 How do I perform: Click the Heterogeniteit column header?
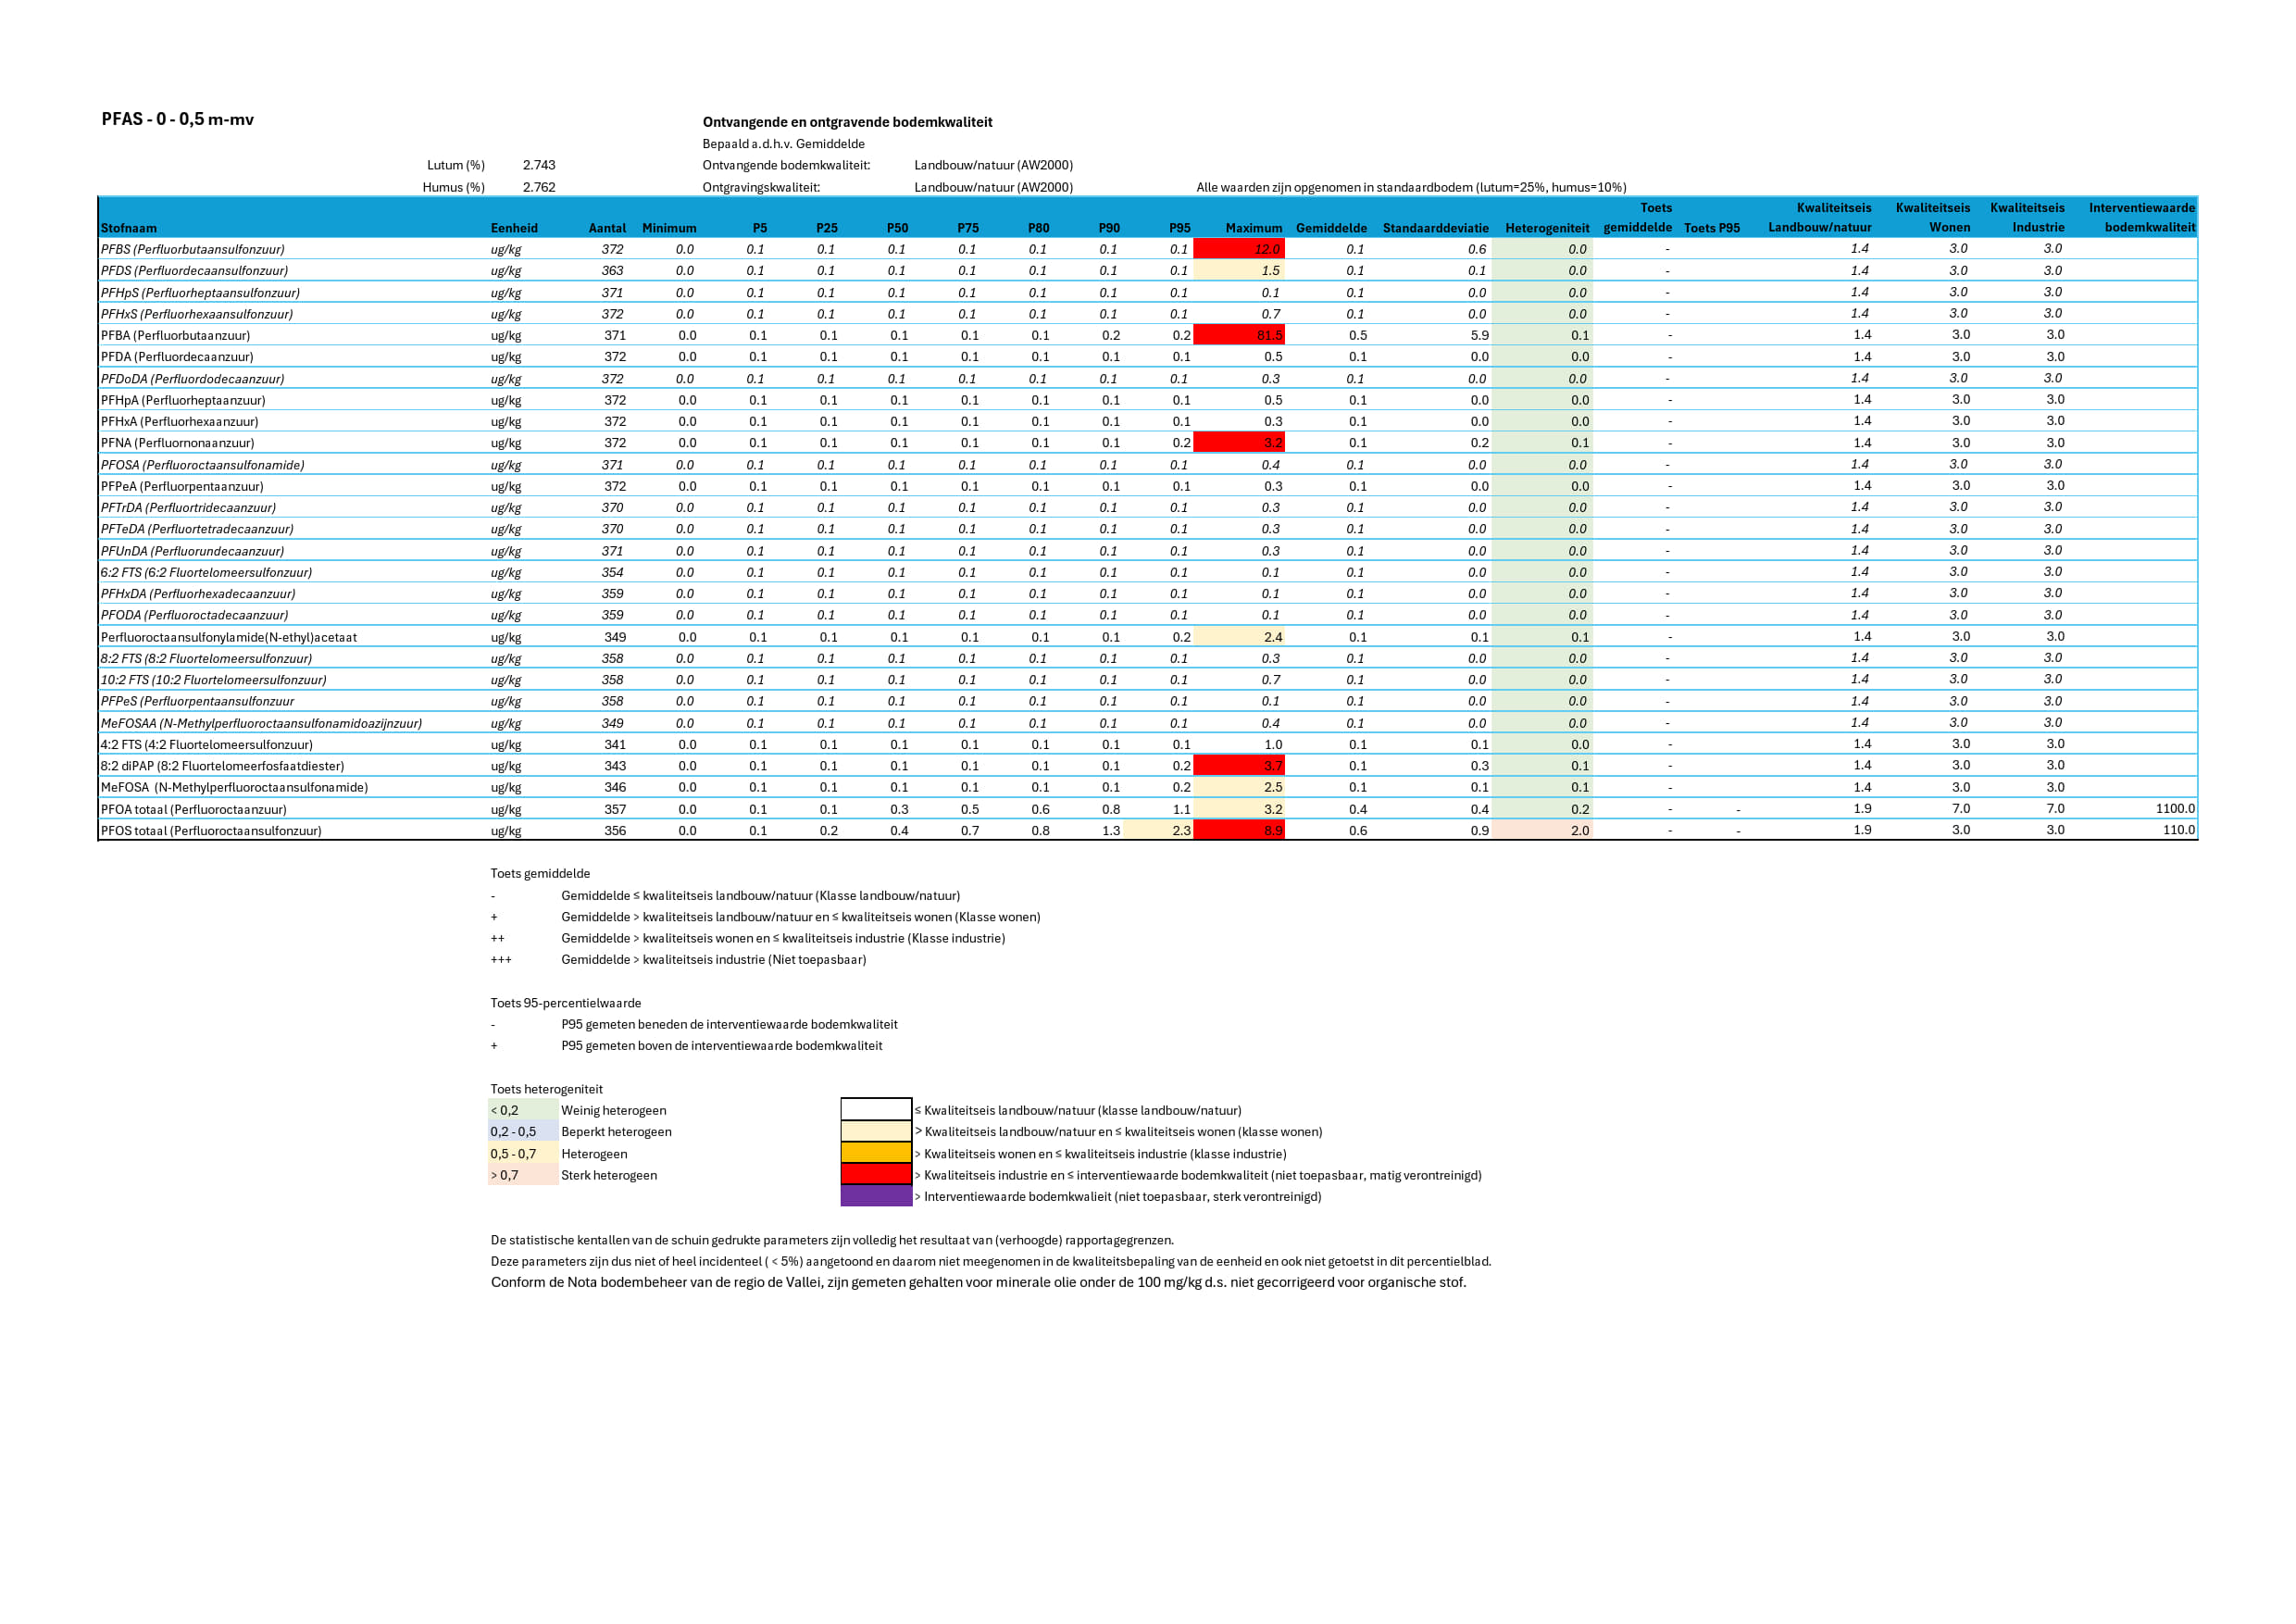(x=1546, y=228)
